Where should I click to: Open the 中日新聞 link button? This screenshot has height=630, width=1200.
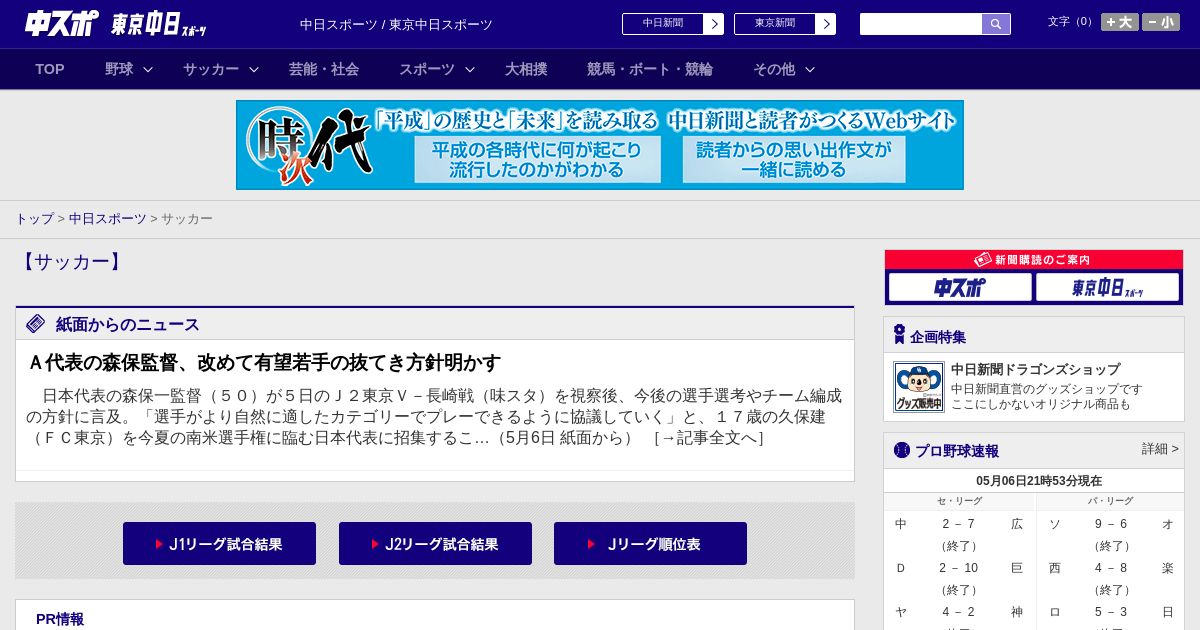click(x=663, y=24)
